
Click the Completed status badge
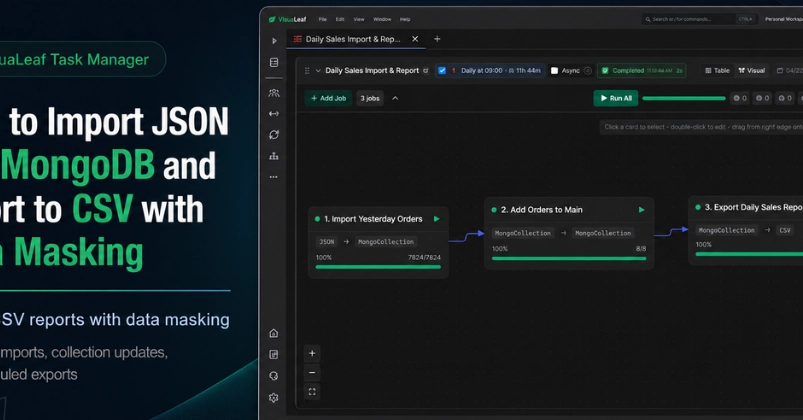coord(642,71)
